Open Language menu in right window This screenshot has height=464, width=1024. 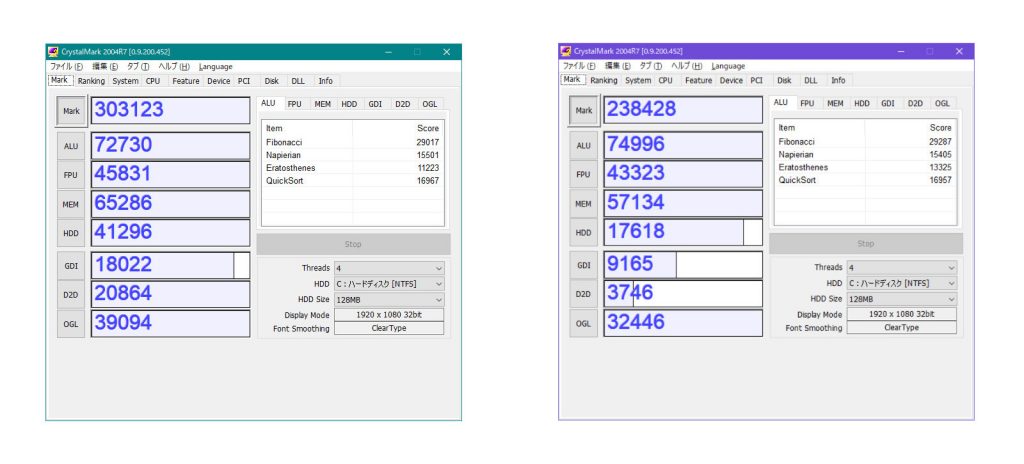click(x=728, y=66)
